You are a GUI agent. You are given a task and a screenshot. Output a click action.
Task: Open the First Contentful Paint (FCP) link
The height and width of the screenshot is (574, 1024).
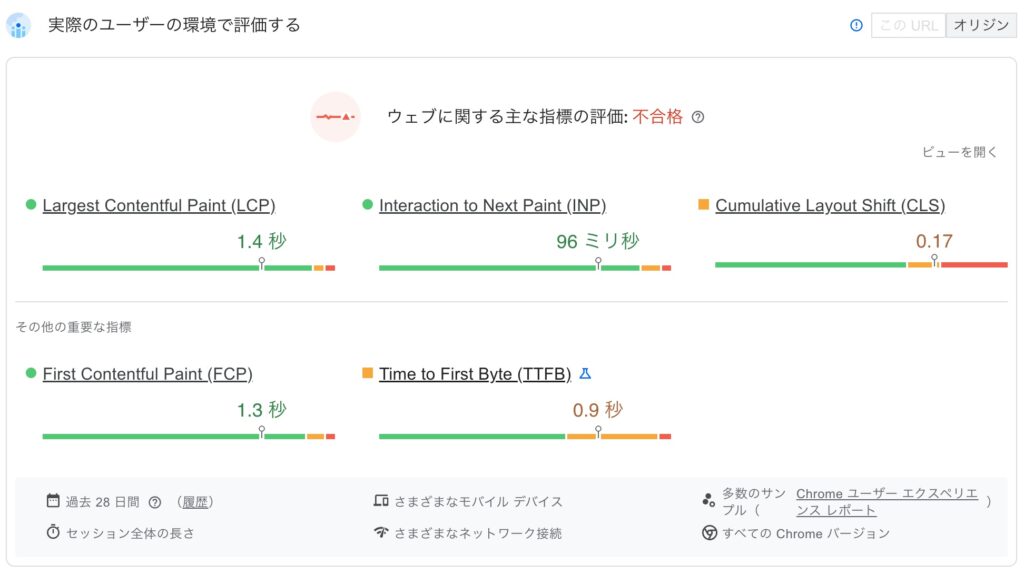[x=147, y=374]
